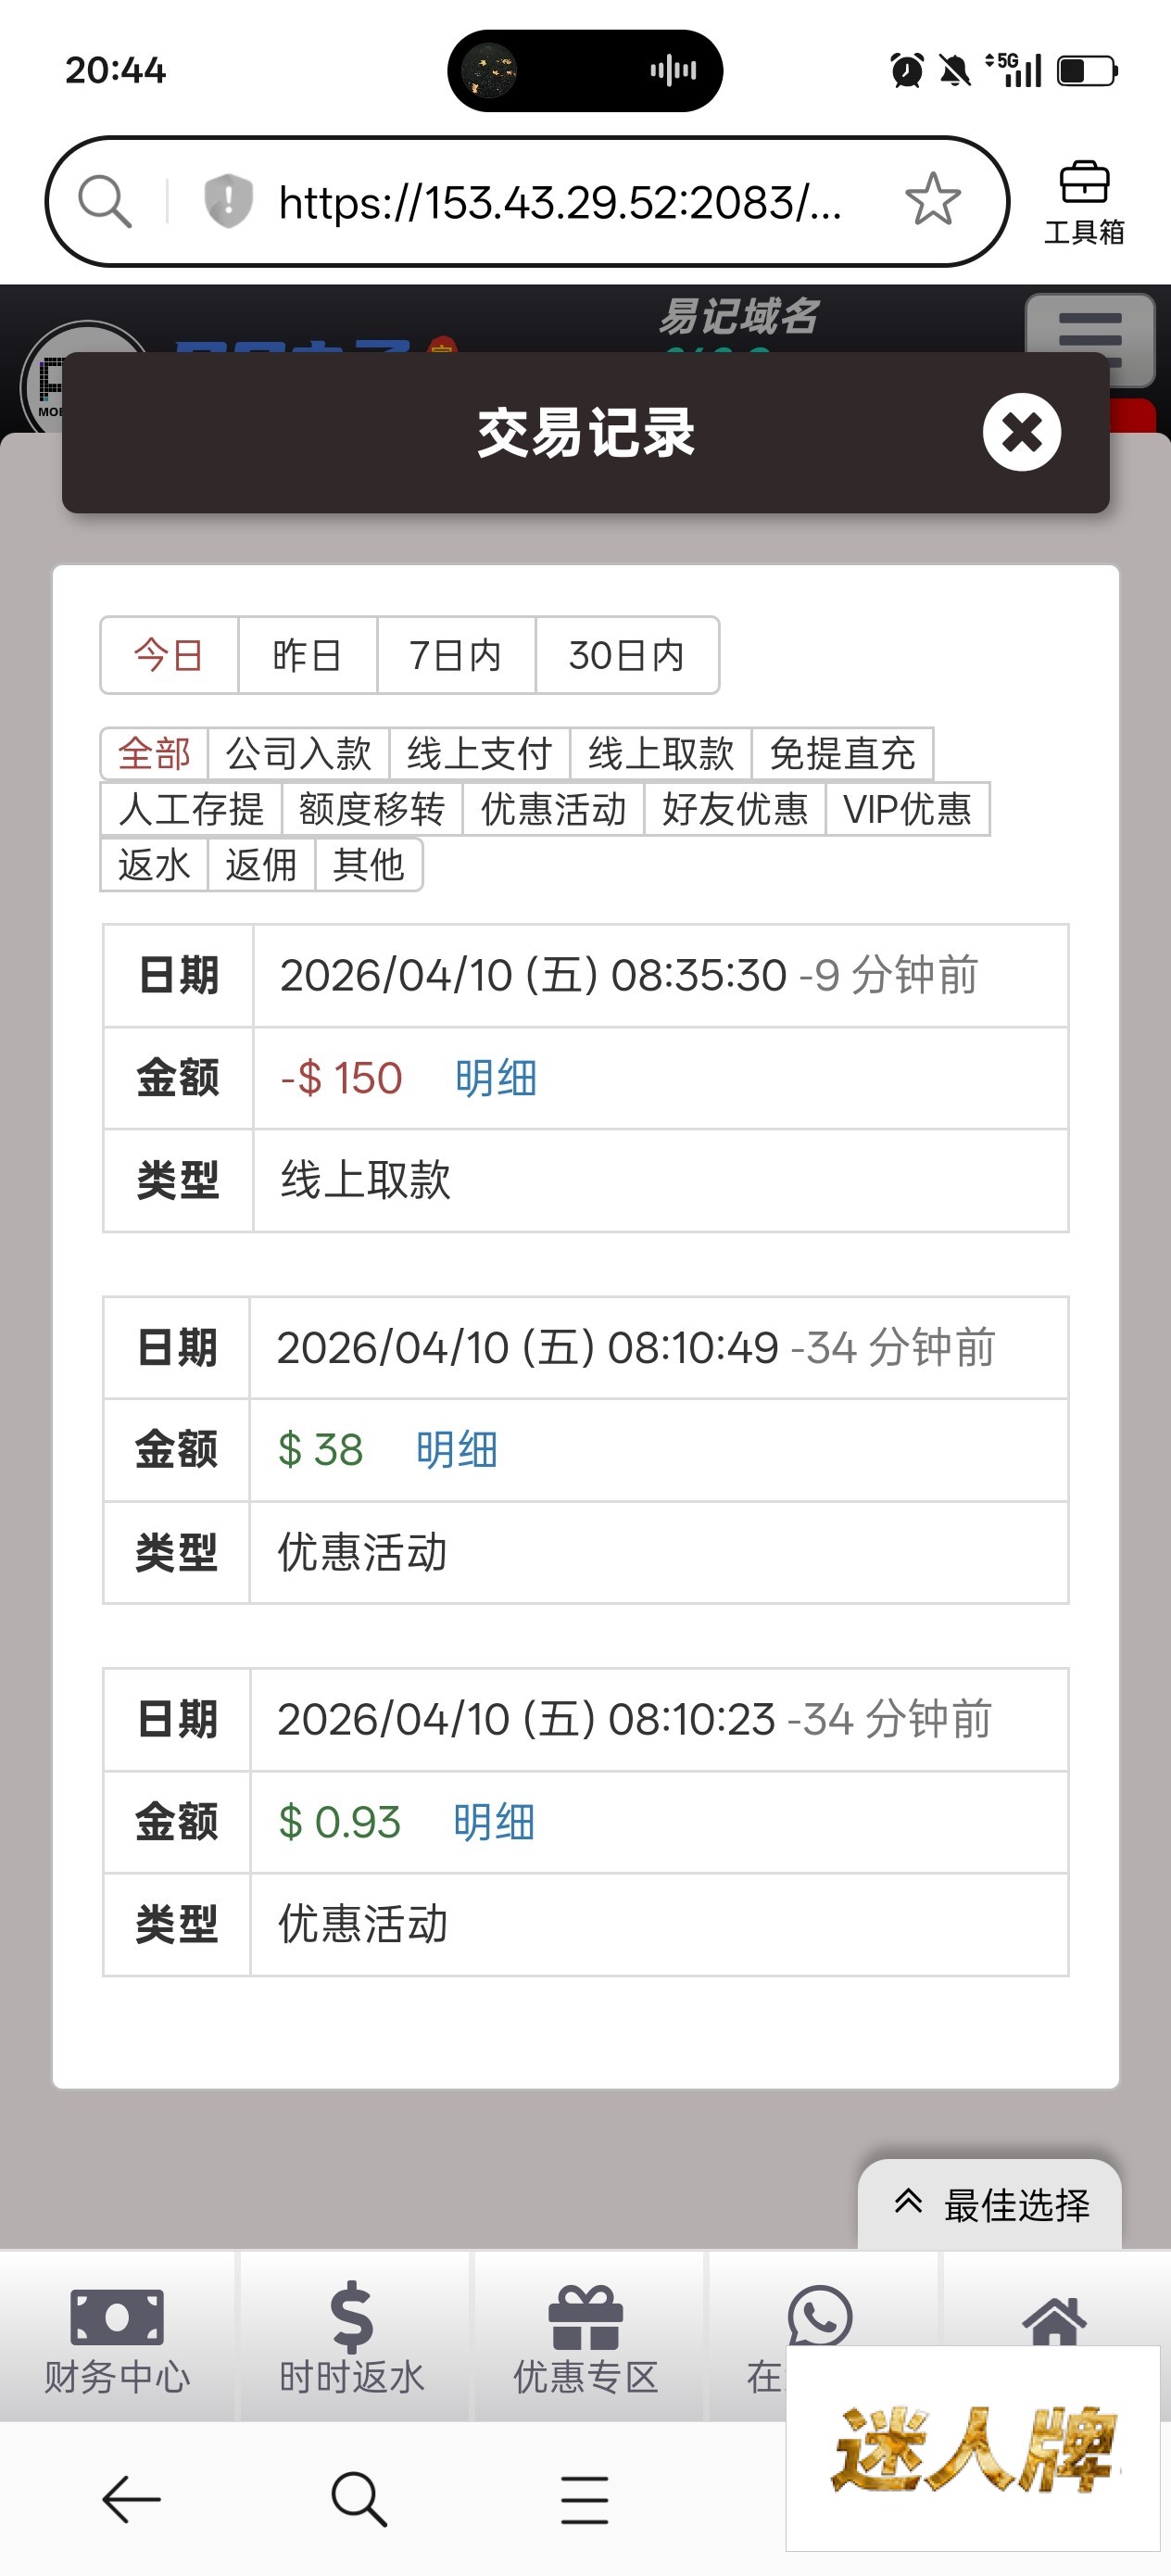Screen dimensions: 1171x2576
Task: Open 优惠专区 gift icon
Action: point(586,2336)
